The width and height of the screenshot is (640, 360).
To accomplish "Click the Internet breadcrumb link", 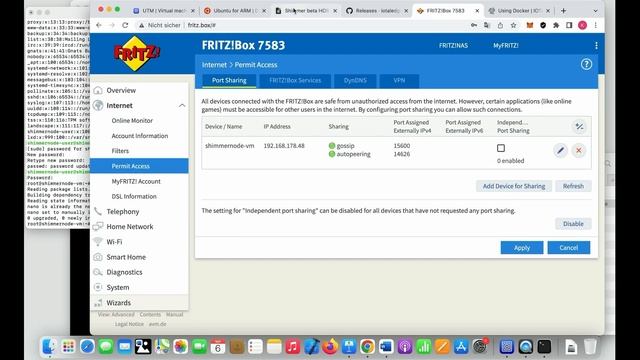I will 214,65.
